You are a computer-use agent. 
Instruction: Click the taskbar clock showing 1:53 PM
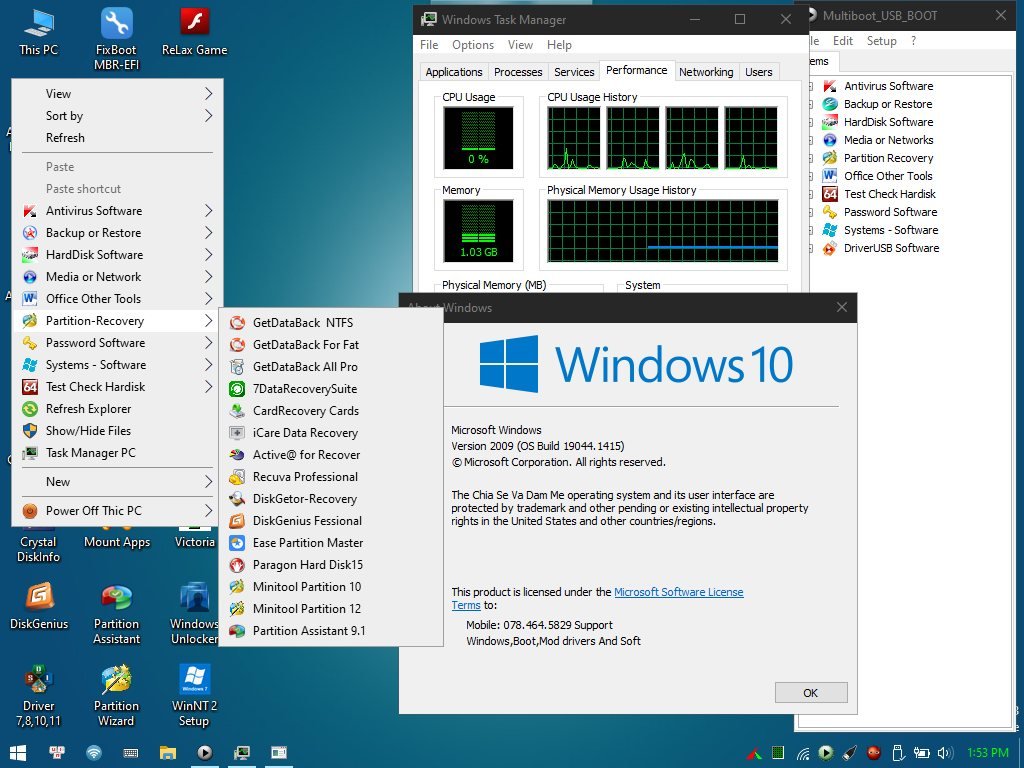(987, 753)
